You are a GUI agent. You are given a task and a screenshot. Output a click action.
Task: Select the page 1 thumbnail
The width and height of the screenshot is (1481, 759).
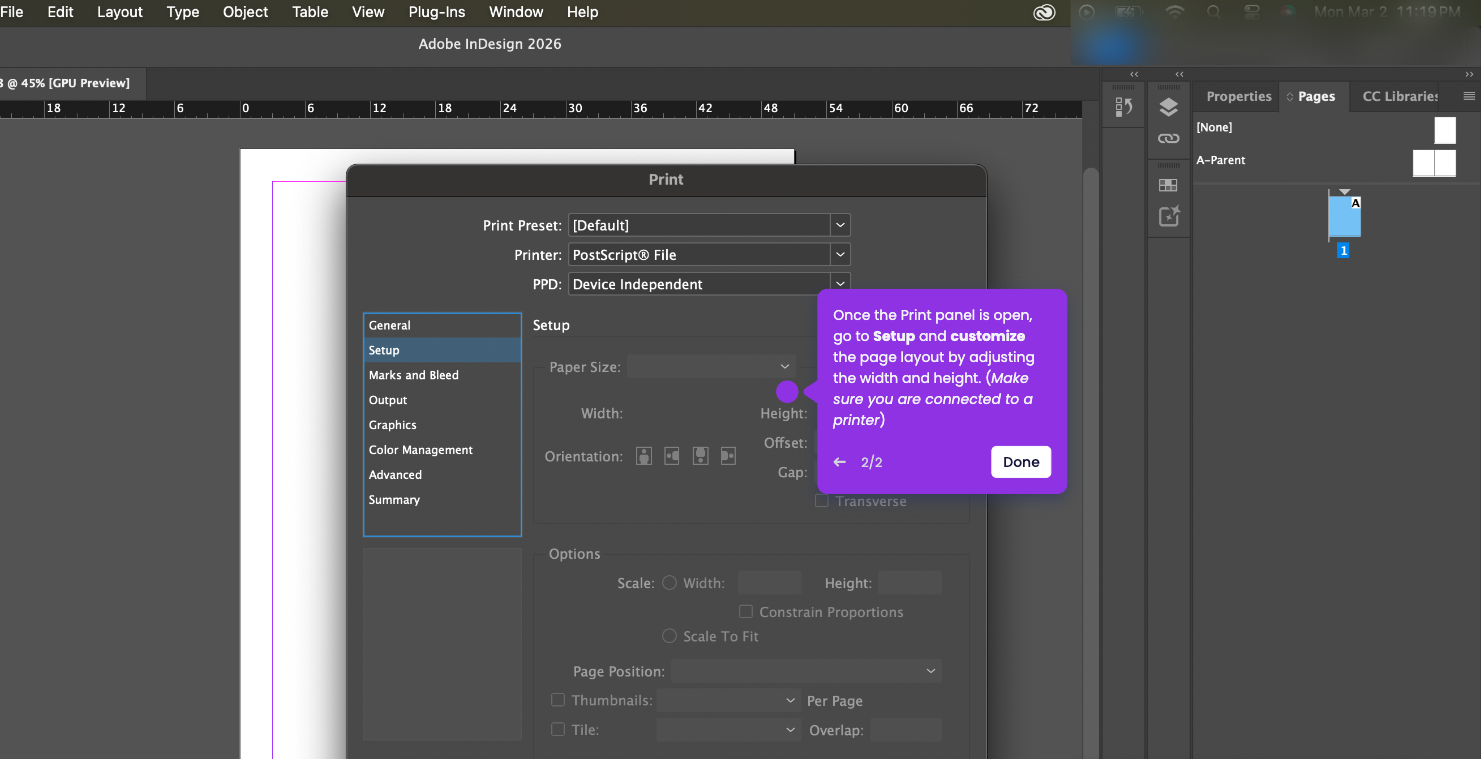pyautogui.click(x=1344, y=217)
